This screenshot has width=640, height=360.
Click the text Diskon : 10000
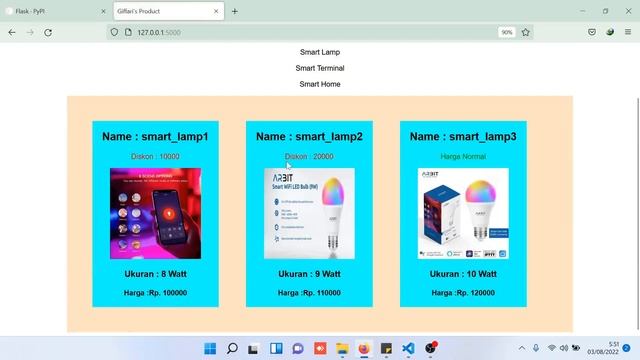[155, 156]
